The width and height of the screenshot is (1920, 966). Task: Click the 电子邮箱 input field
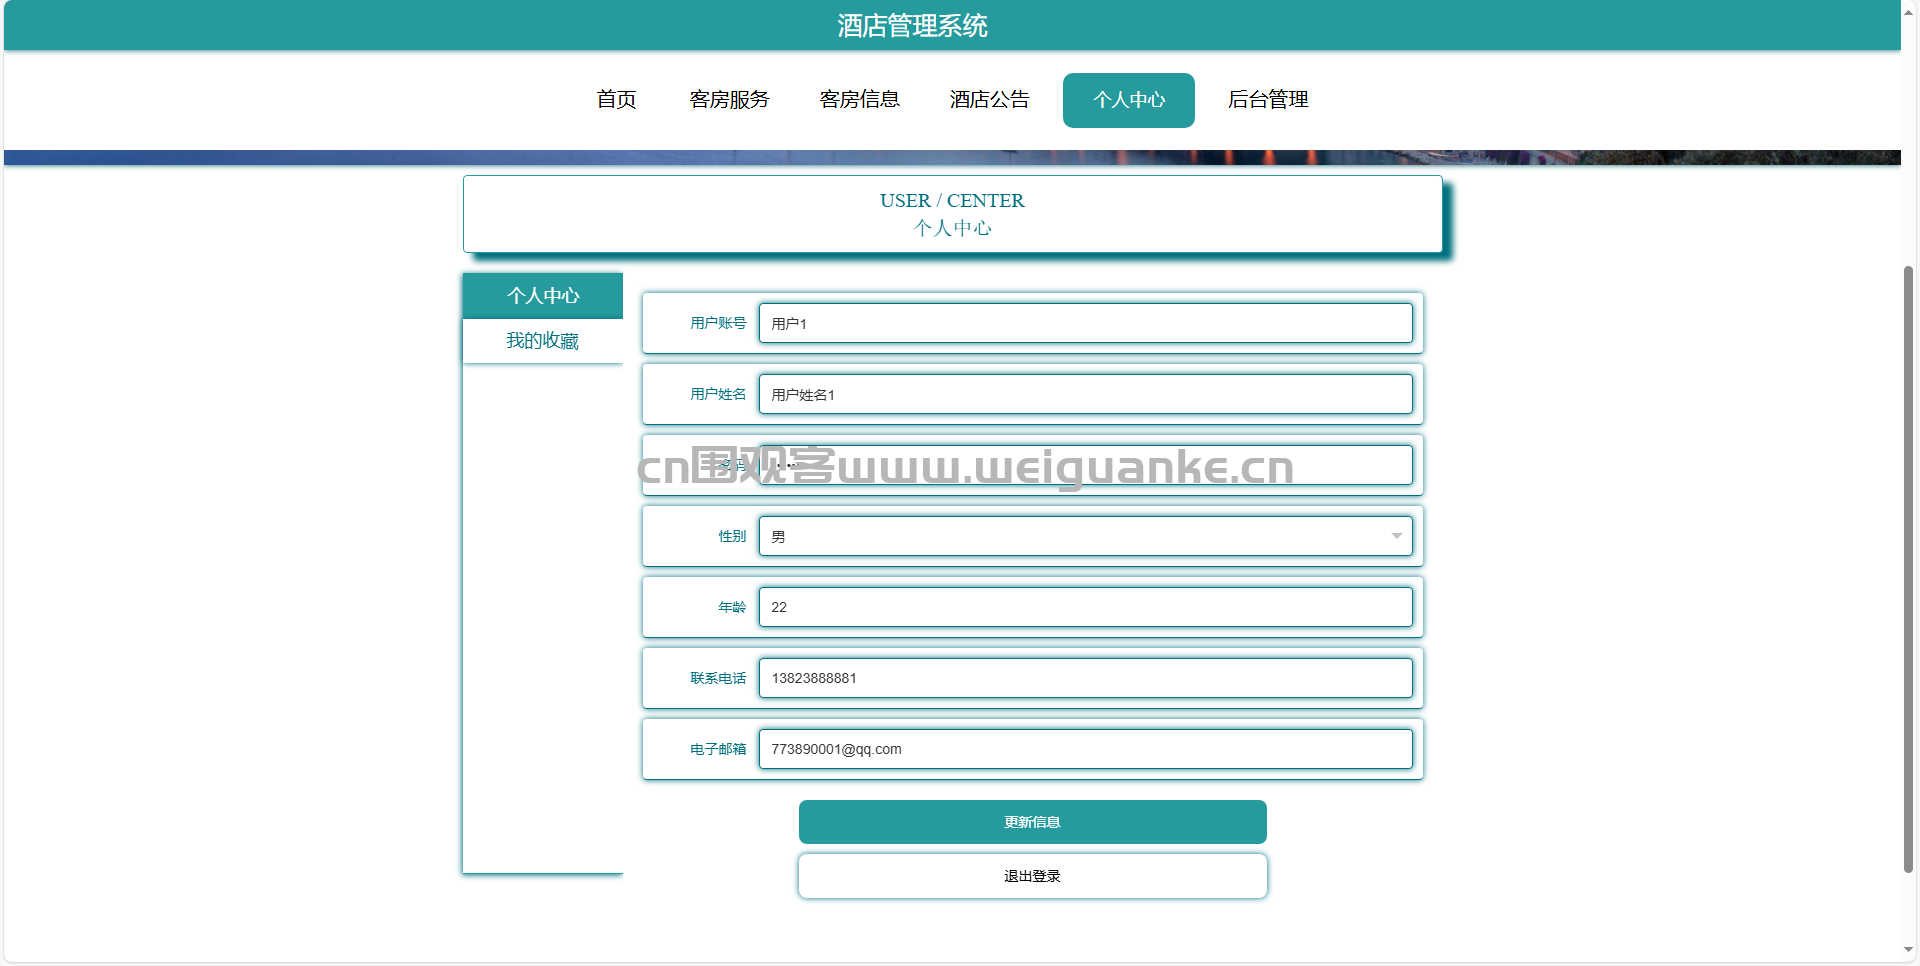tap(1085, 749)
